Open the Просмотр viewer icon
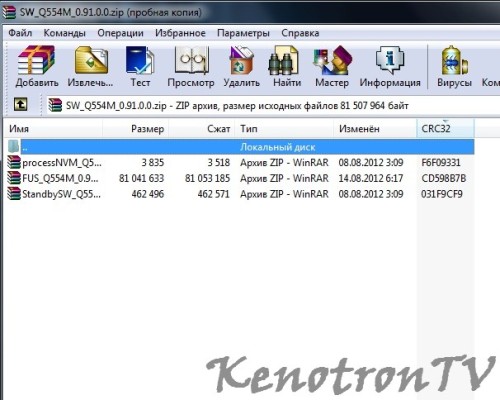The height and width of the screenshot is (400, 500). click(191, 66)
